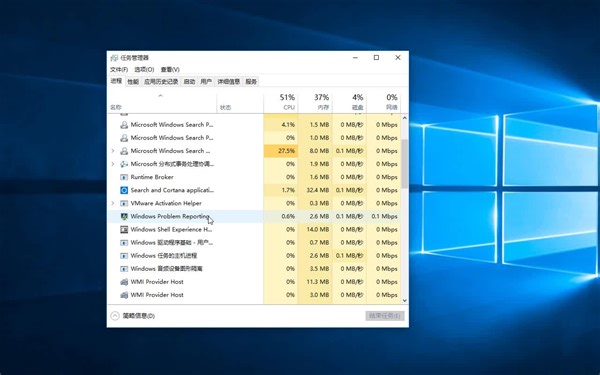
Task: Sort by the 状态 column header
Action: click(x=240, y=103)
